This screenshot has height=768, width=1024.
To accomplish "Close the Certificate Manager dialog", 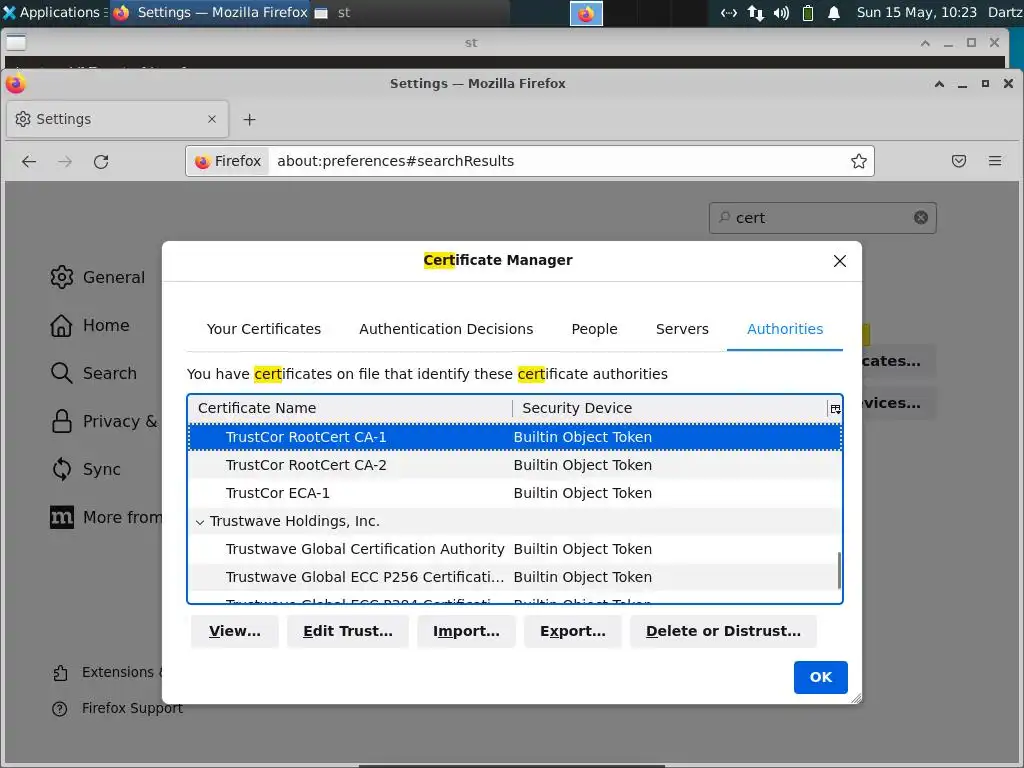I will pyautogui.click(x=839, y=261).
